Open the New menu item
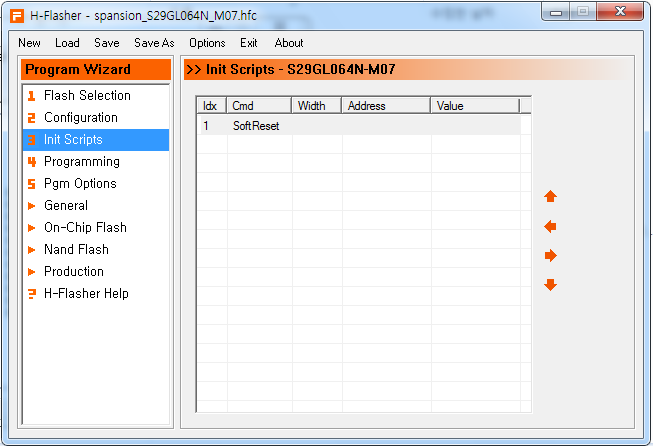 [29, 43]
